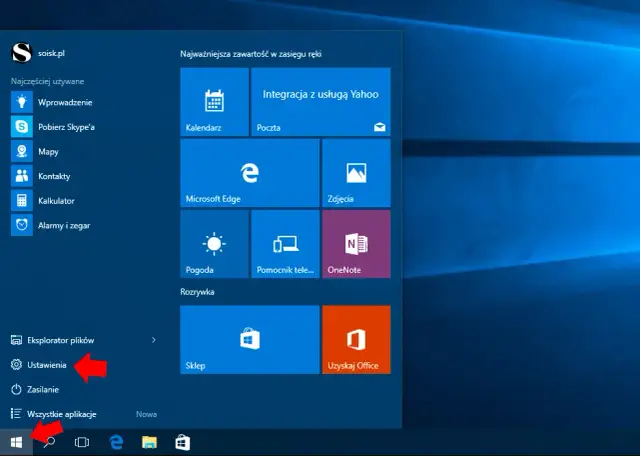Open taskbar search magnifier
The width and height of the screenshot is (640, 456).
(x=49, y=442)
